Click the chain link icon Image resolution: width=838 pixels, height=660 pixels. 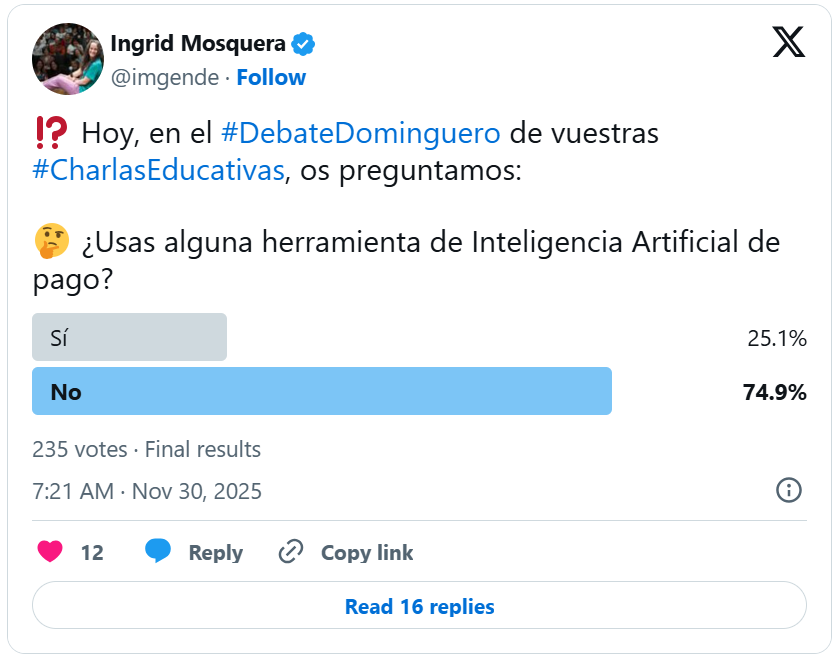pos(291,552)
